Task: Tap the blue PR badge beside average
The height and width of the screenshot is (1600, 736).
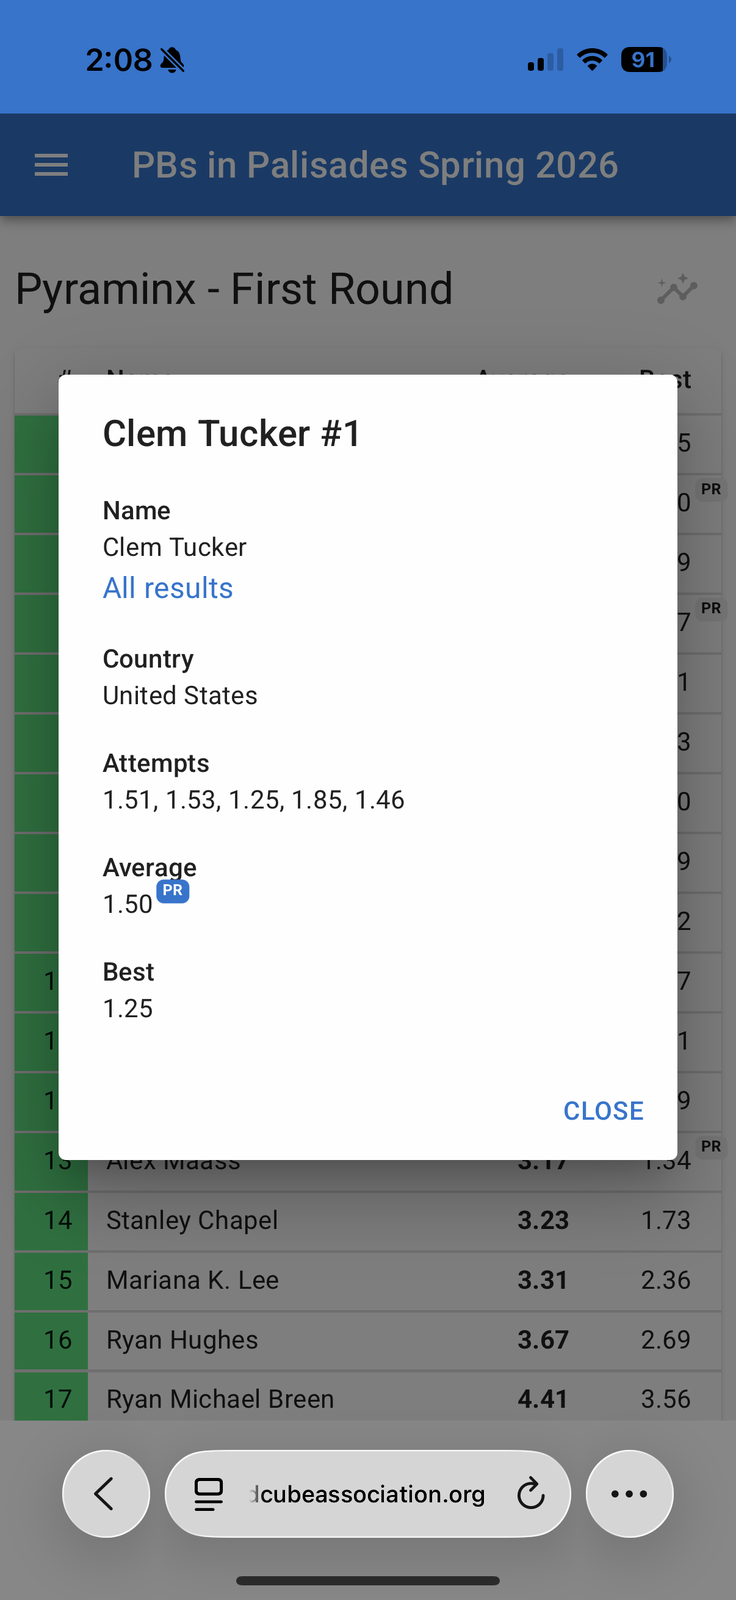Action: (x=173, y=890)
